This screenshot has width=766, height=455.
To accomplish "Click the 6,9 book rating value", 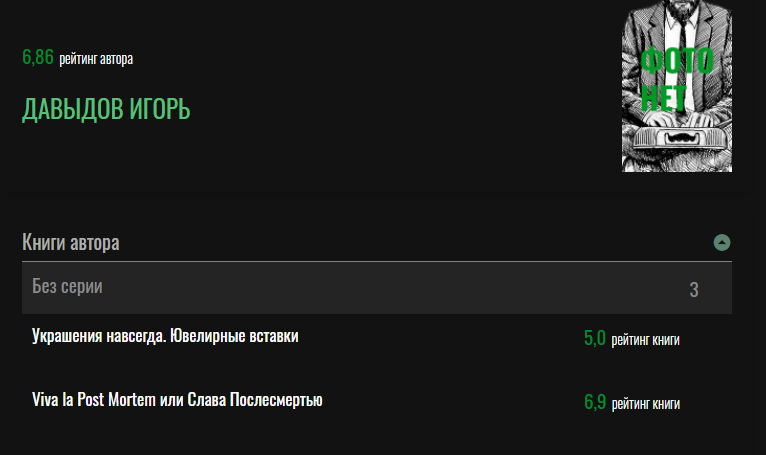I will tap(594, 403).
